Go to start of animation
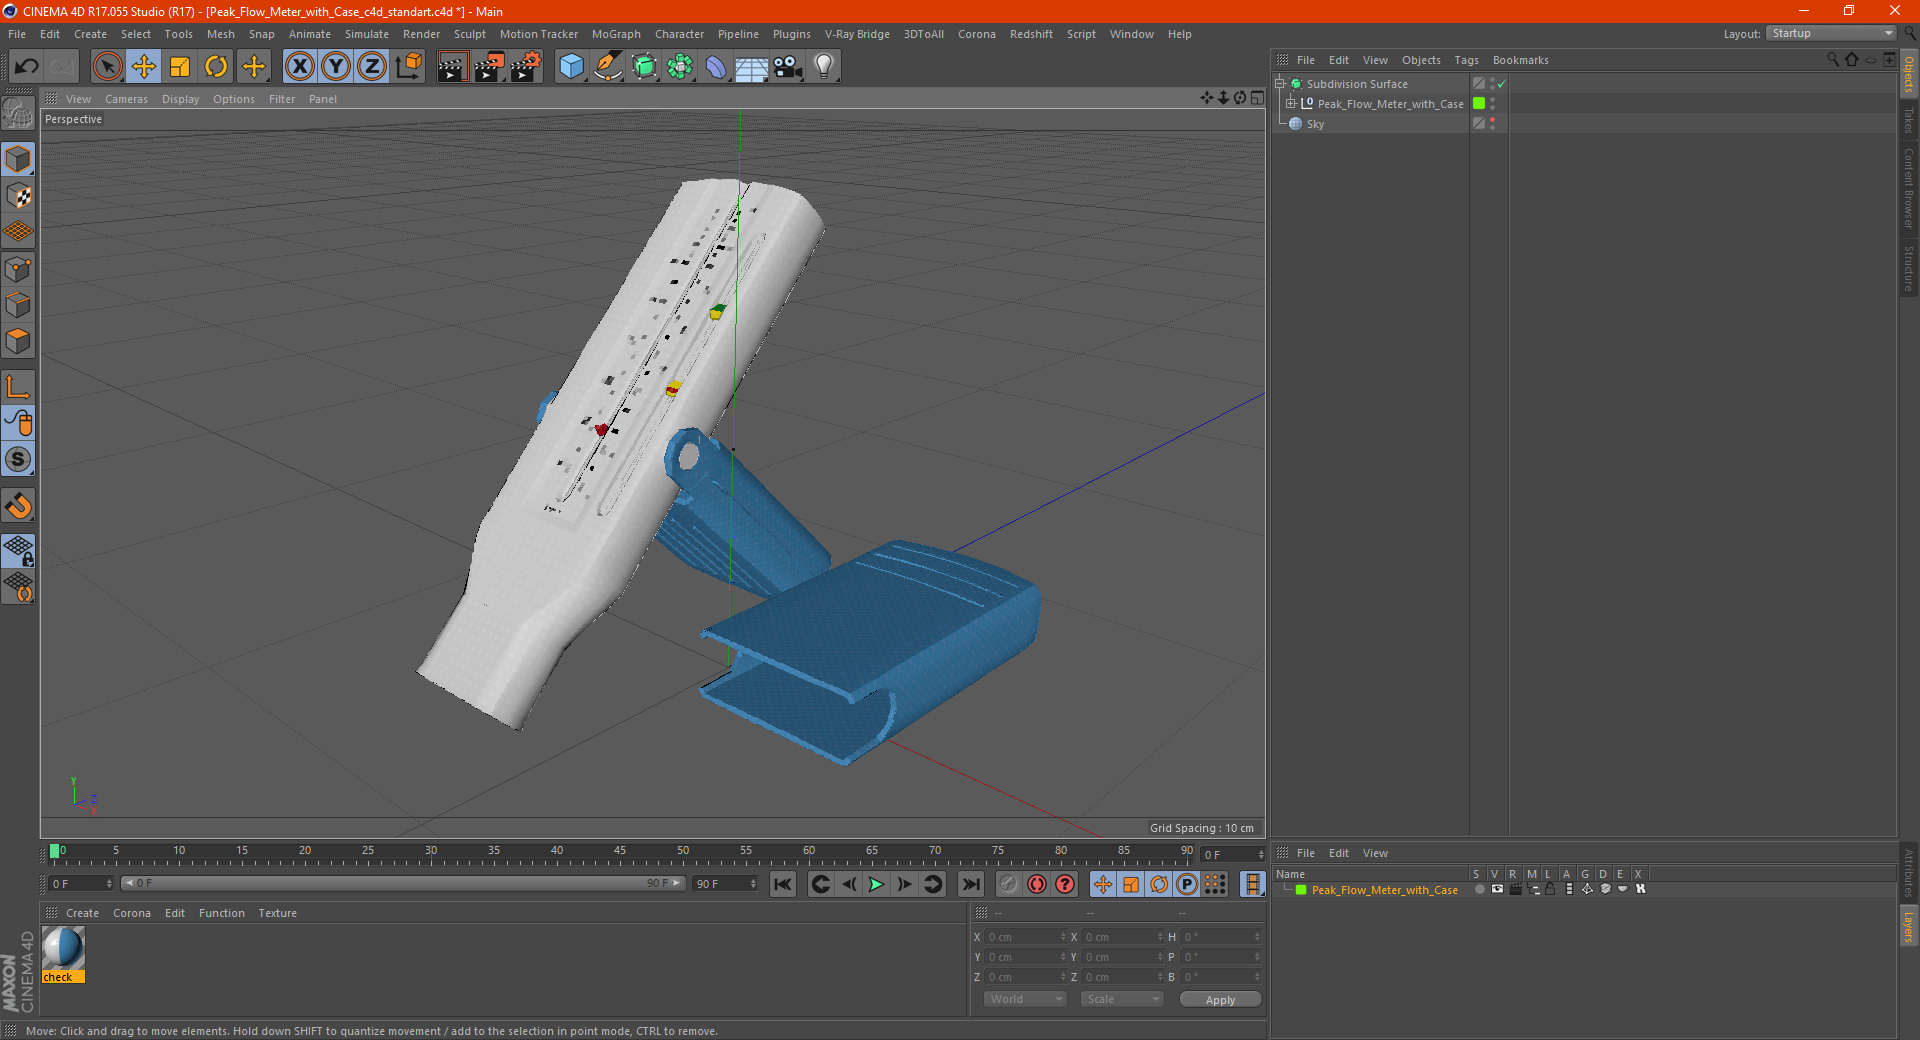The height and width of the screenshot is (1040, 1920). 783,884
